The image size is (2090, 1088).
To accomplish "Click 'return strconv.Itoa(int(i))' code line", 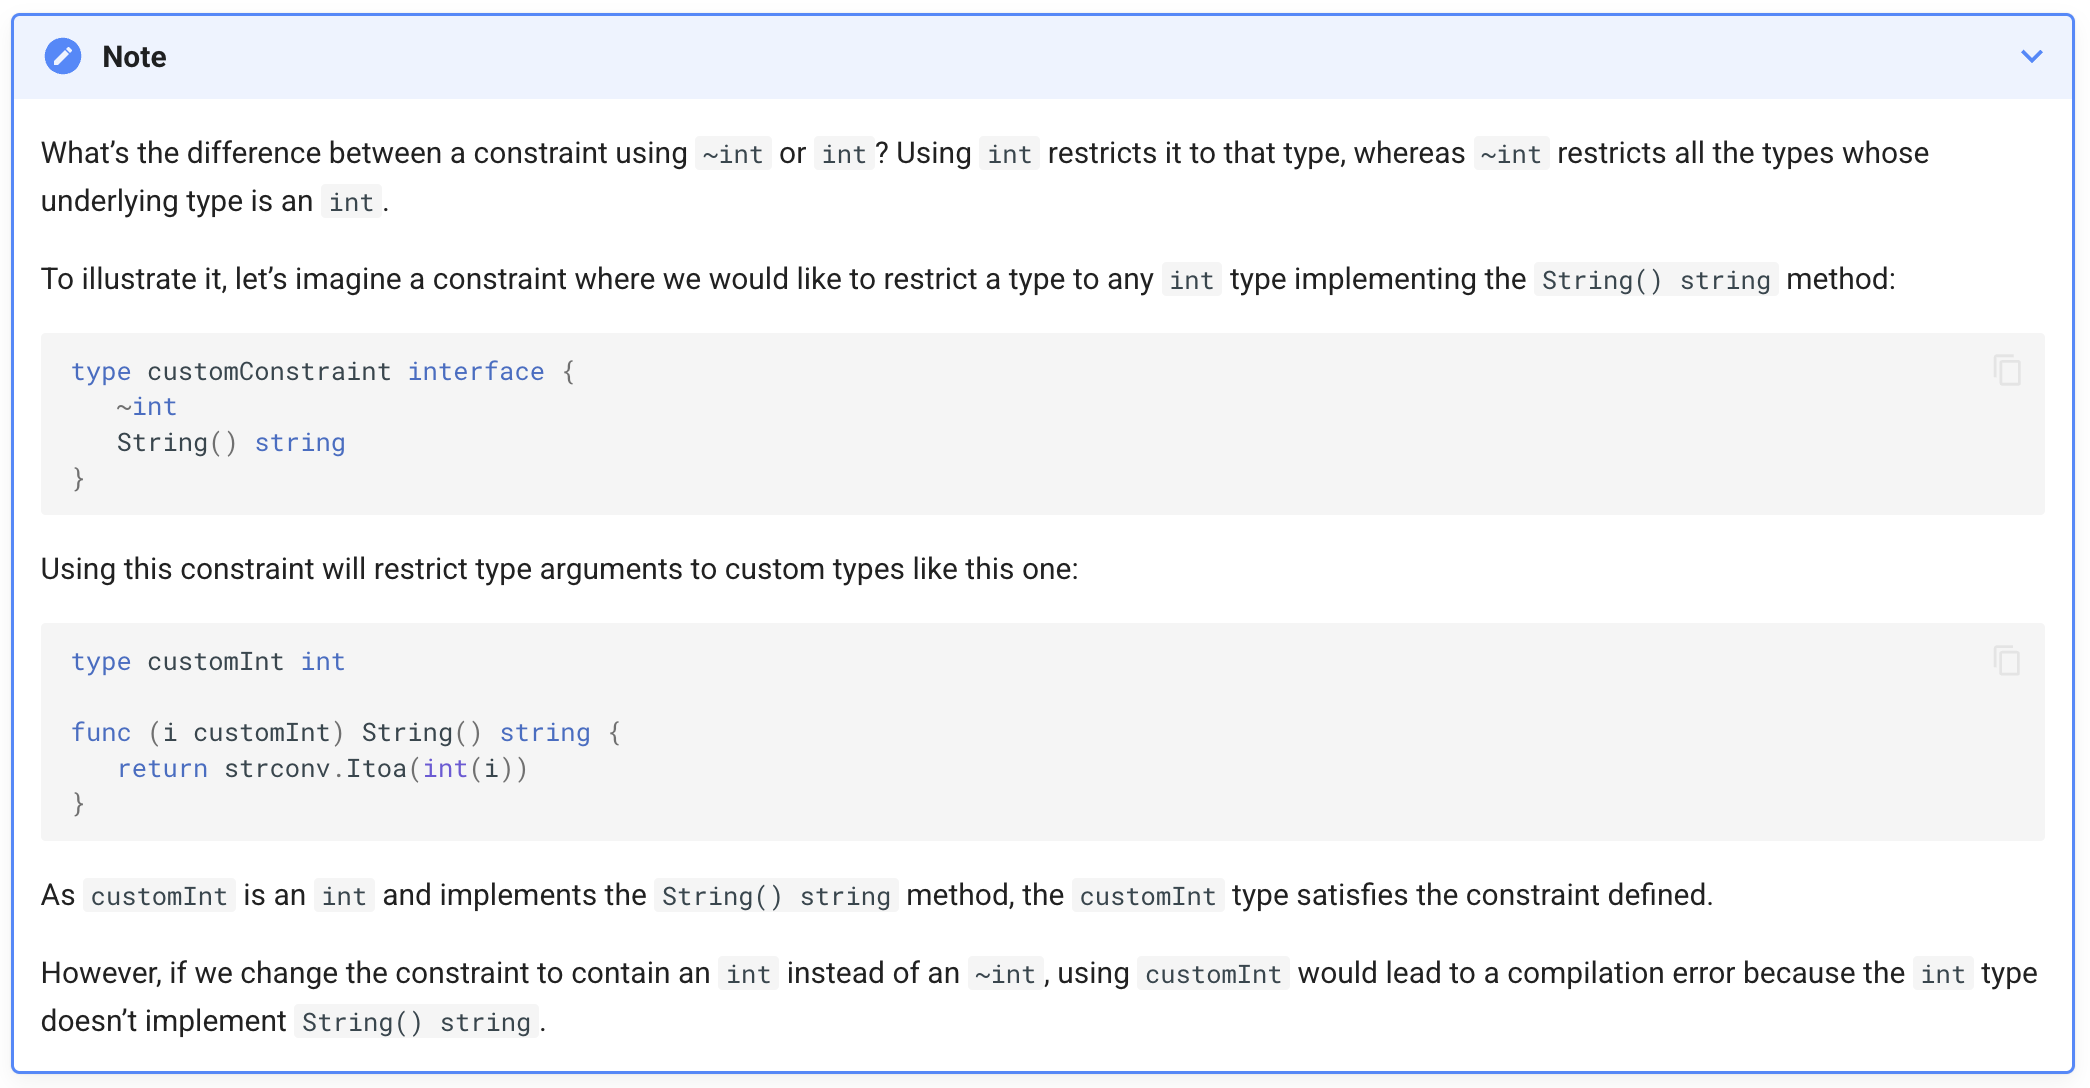I will pyautogui.click(x=322, y=769).
